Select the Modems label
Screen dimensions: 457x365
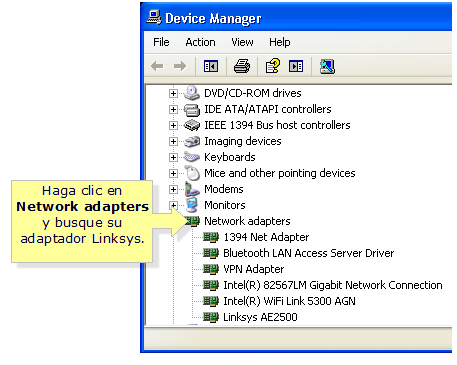coord(224,189)
